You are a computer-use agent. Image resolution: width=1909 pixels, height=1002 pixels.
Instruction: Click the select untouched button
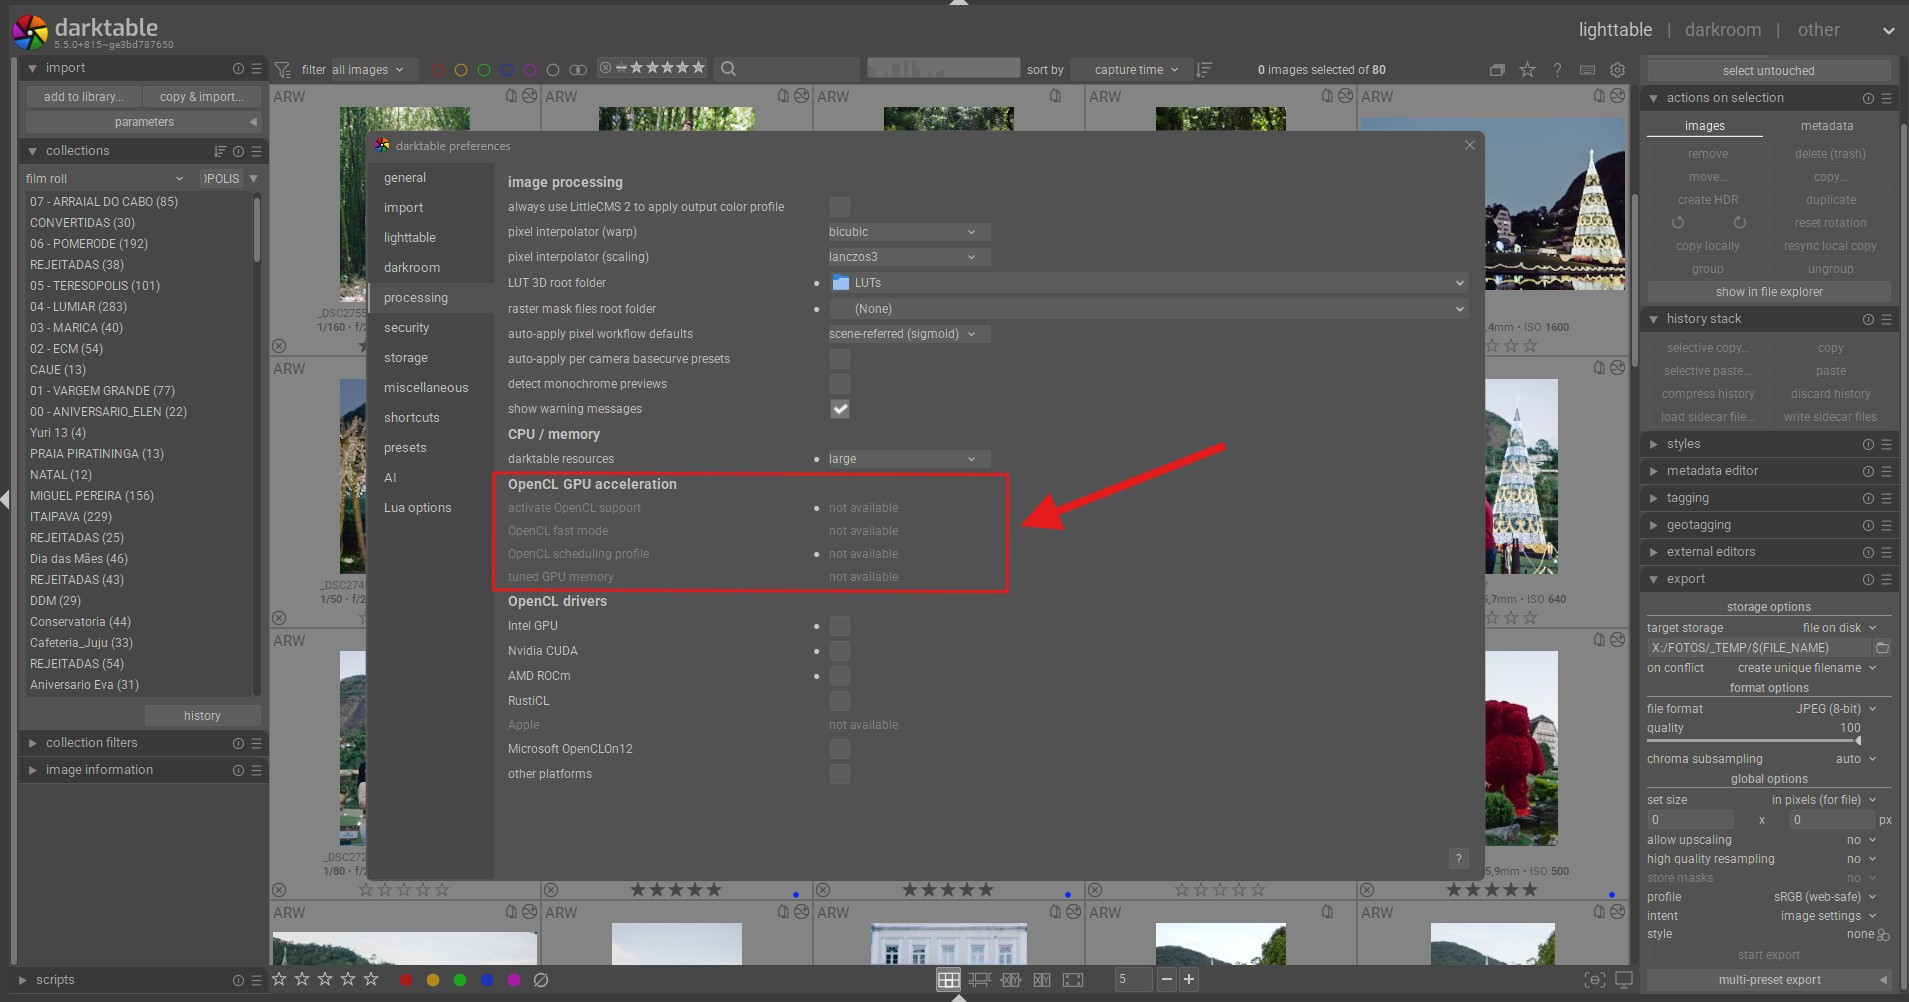tap(1768, 71)
